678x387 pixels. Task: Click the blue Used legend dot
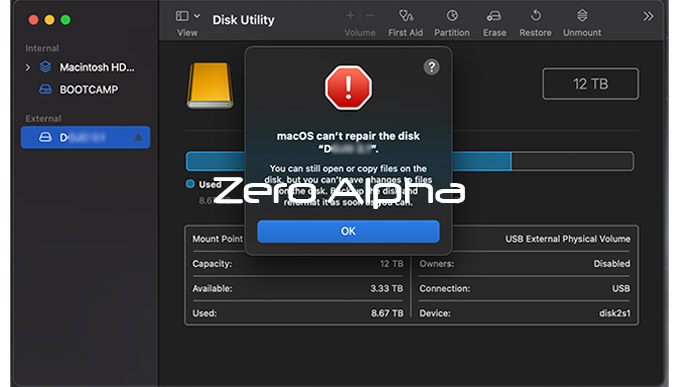[190, 184]
